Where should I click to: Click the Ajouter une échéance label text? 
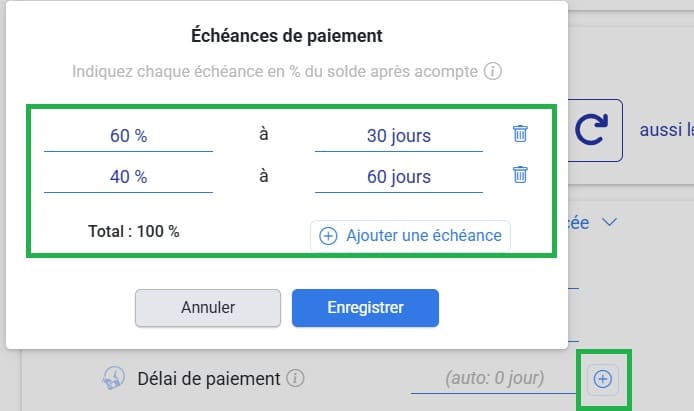coord(423,236)
